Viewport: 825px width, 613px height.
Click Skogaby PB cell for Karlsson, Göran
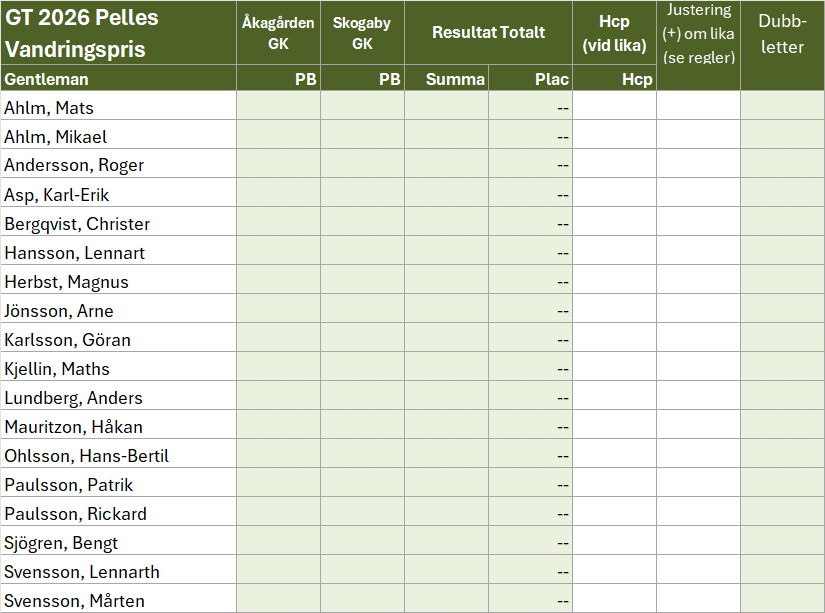362,339
